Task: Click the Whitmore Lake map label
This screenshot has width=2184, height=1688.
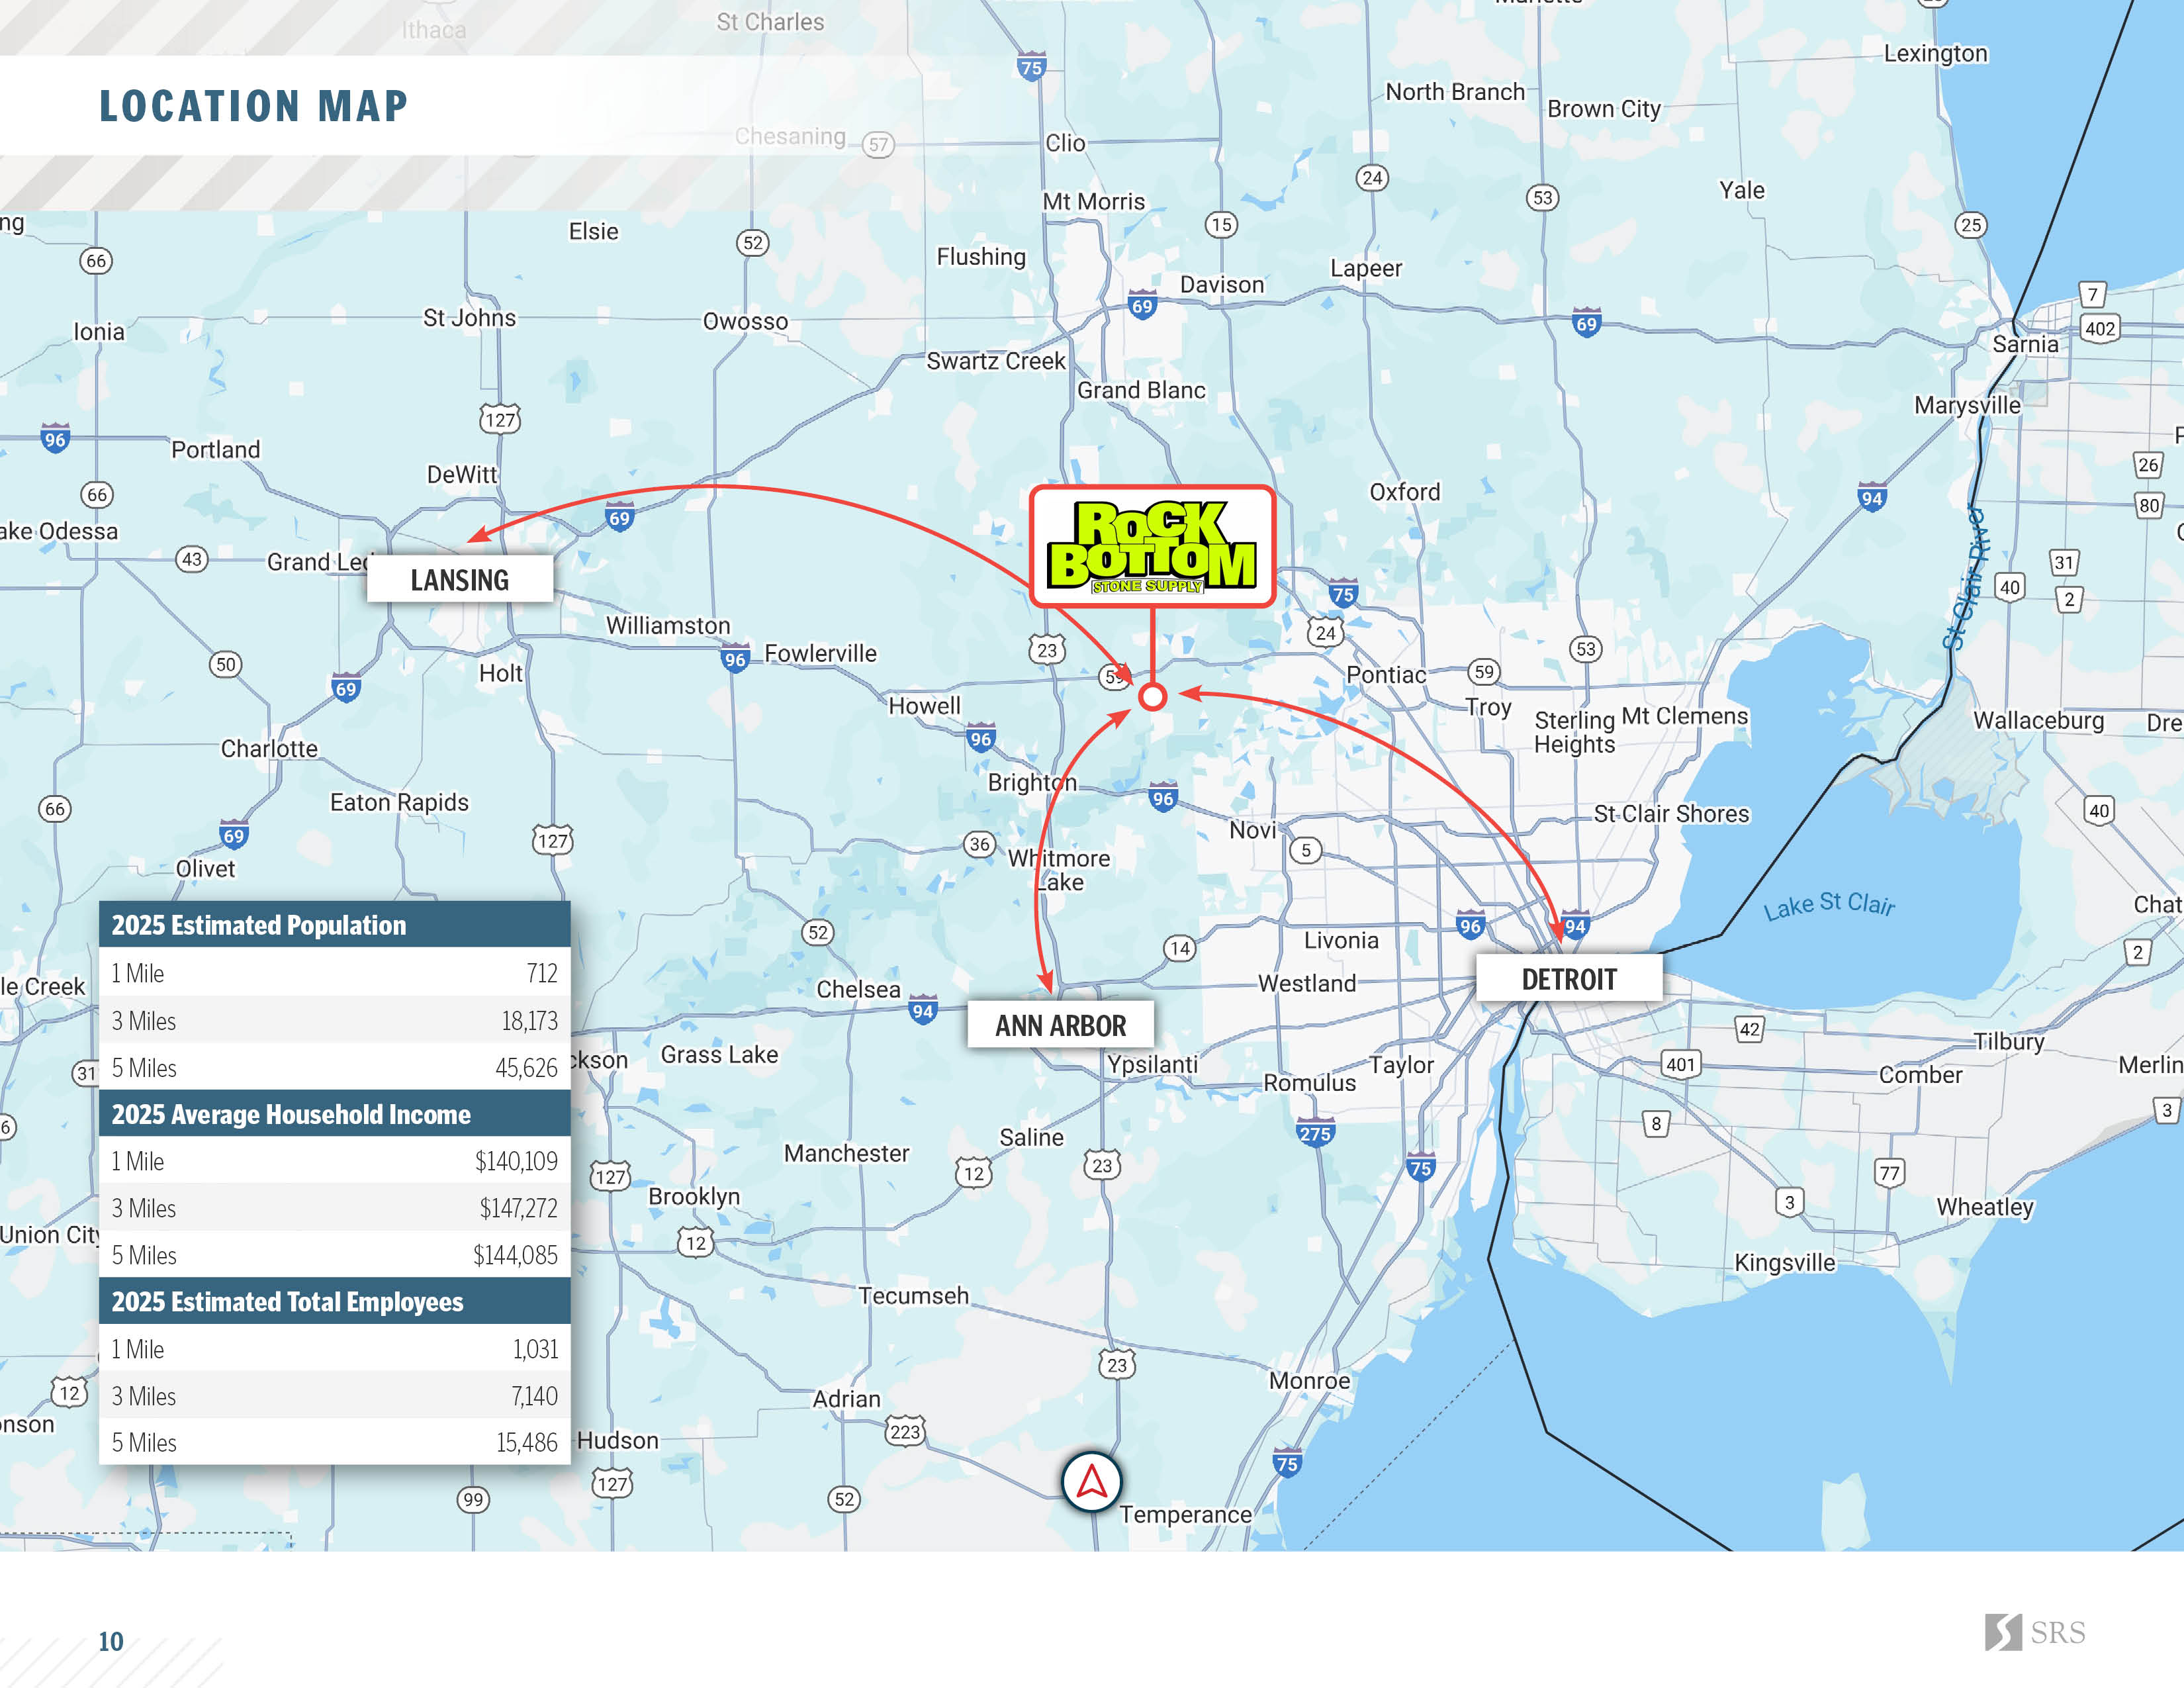Action: [1059, 870]
